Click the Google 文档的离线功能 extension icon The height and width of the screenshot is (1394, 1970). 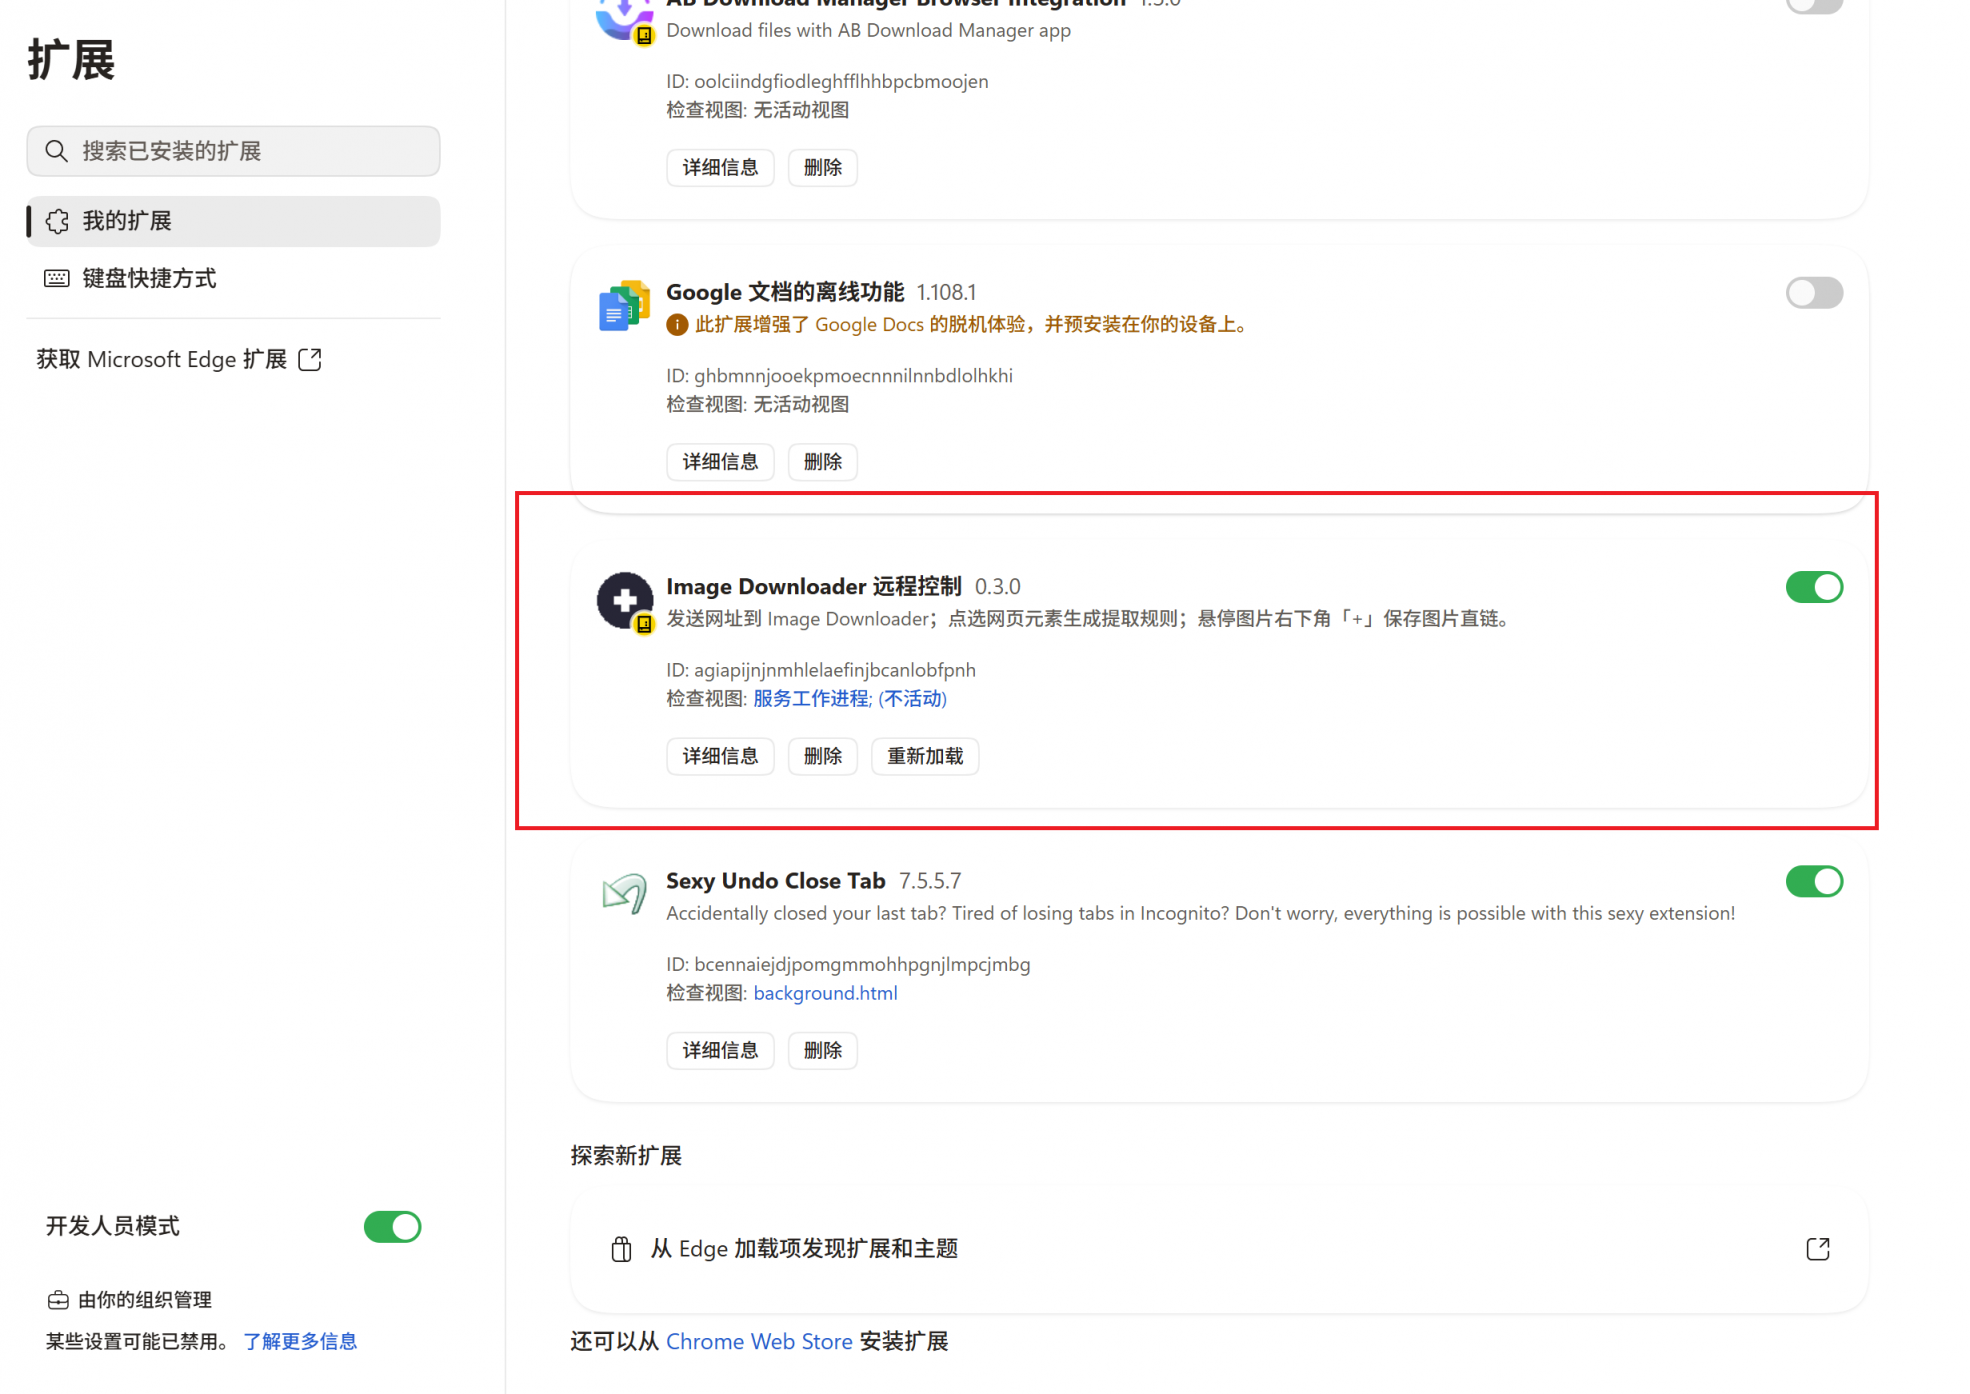624,305
